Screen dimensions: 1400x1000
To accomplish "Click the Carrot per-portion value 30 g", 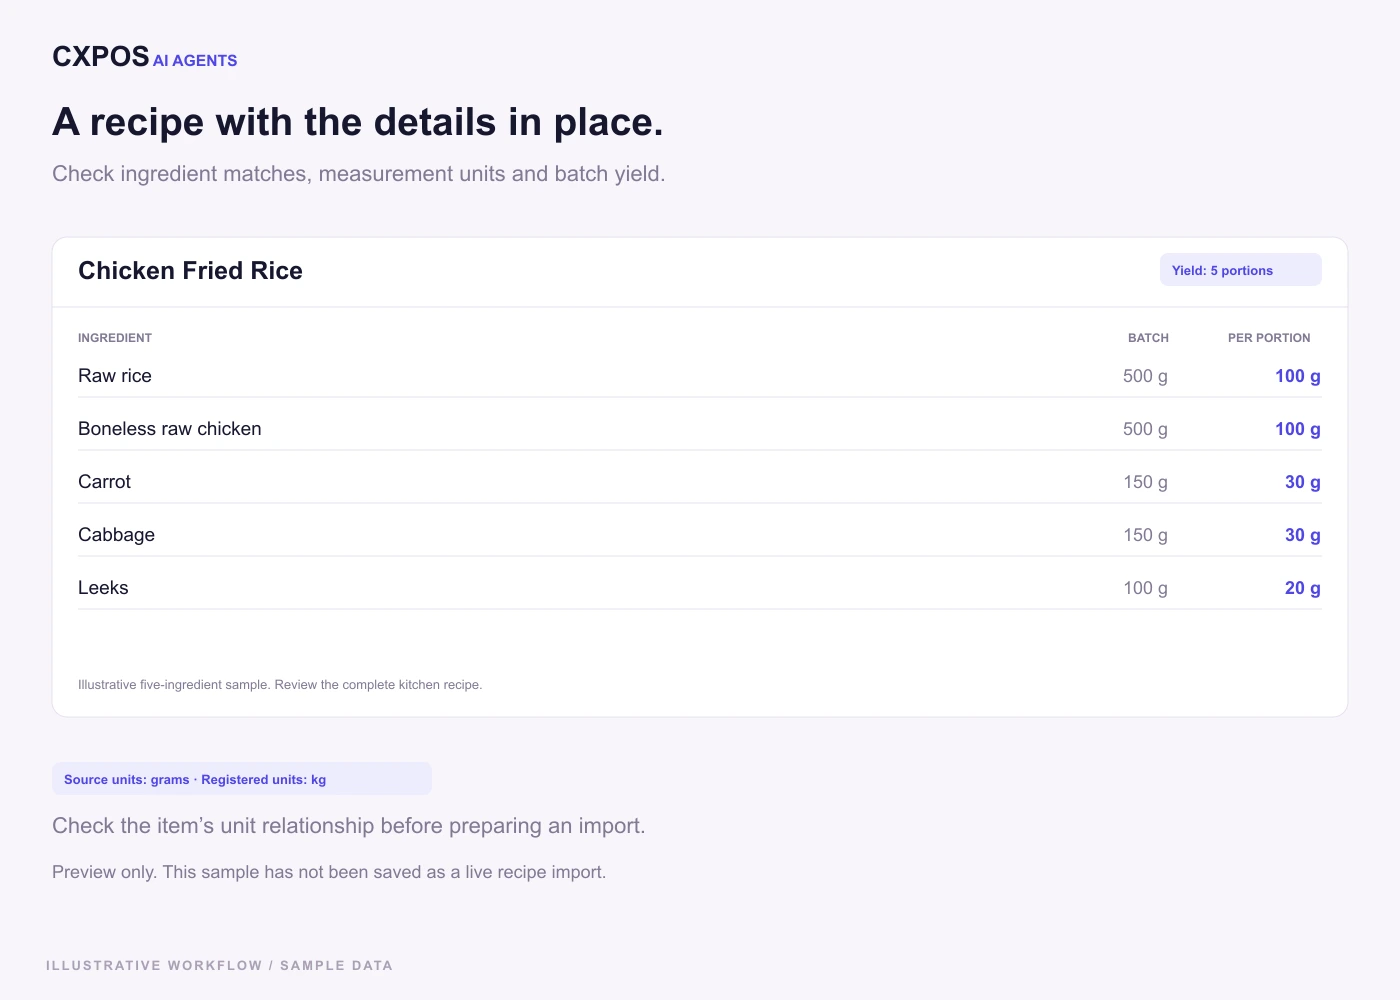I will pos(1303,482).
